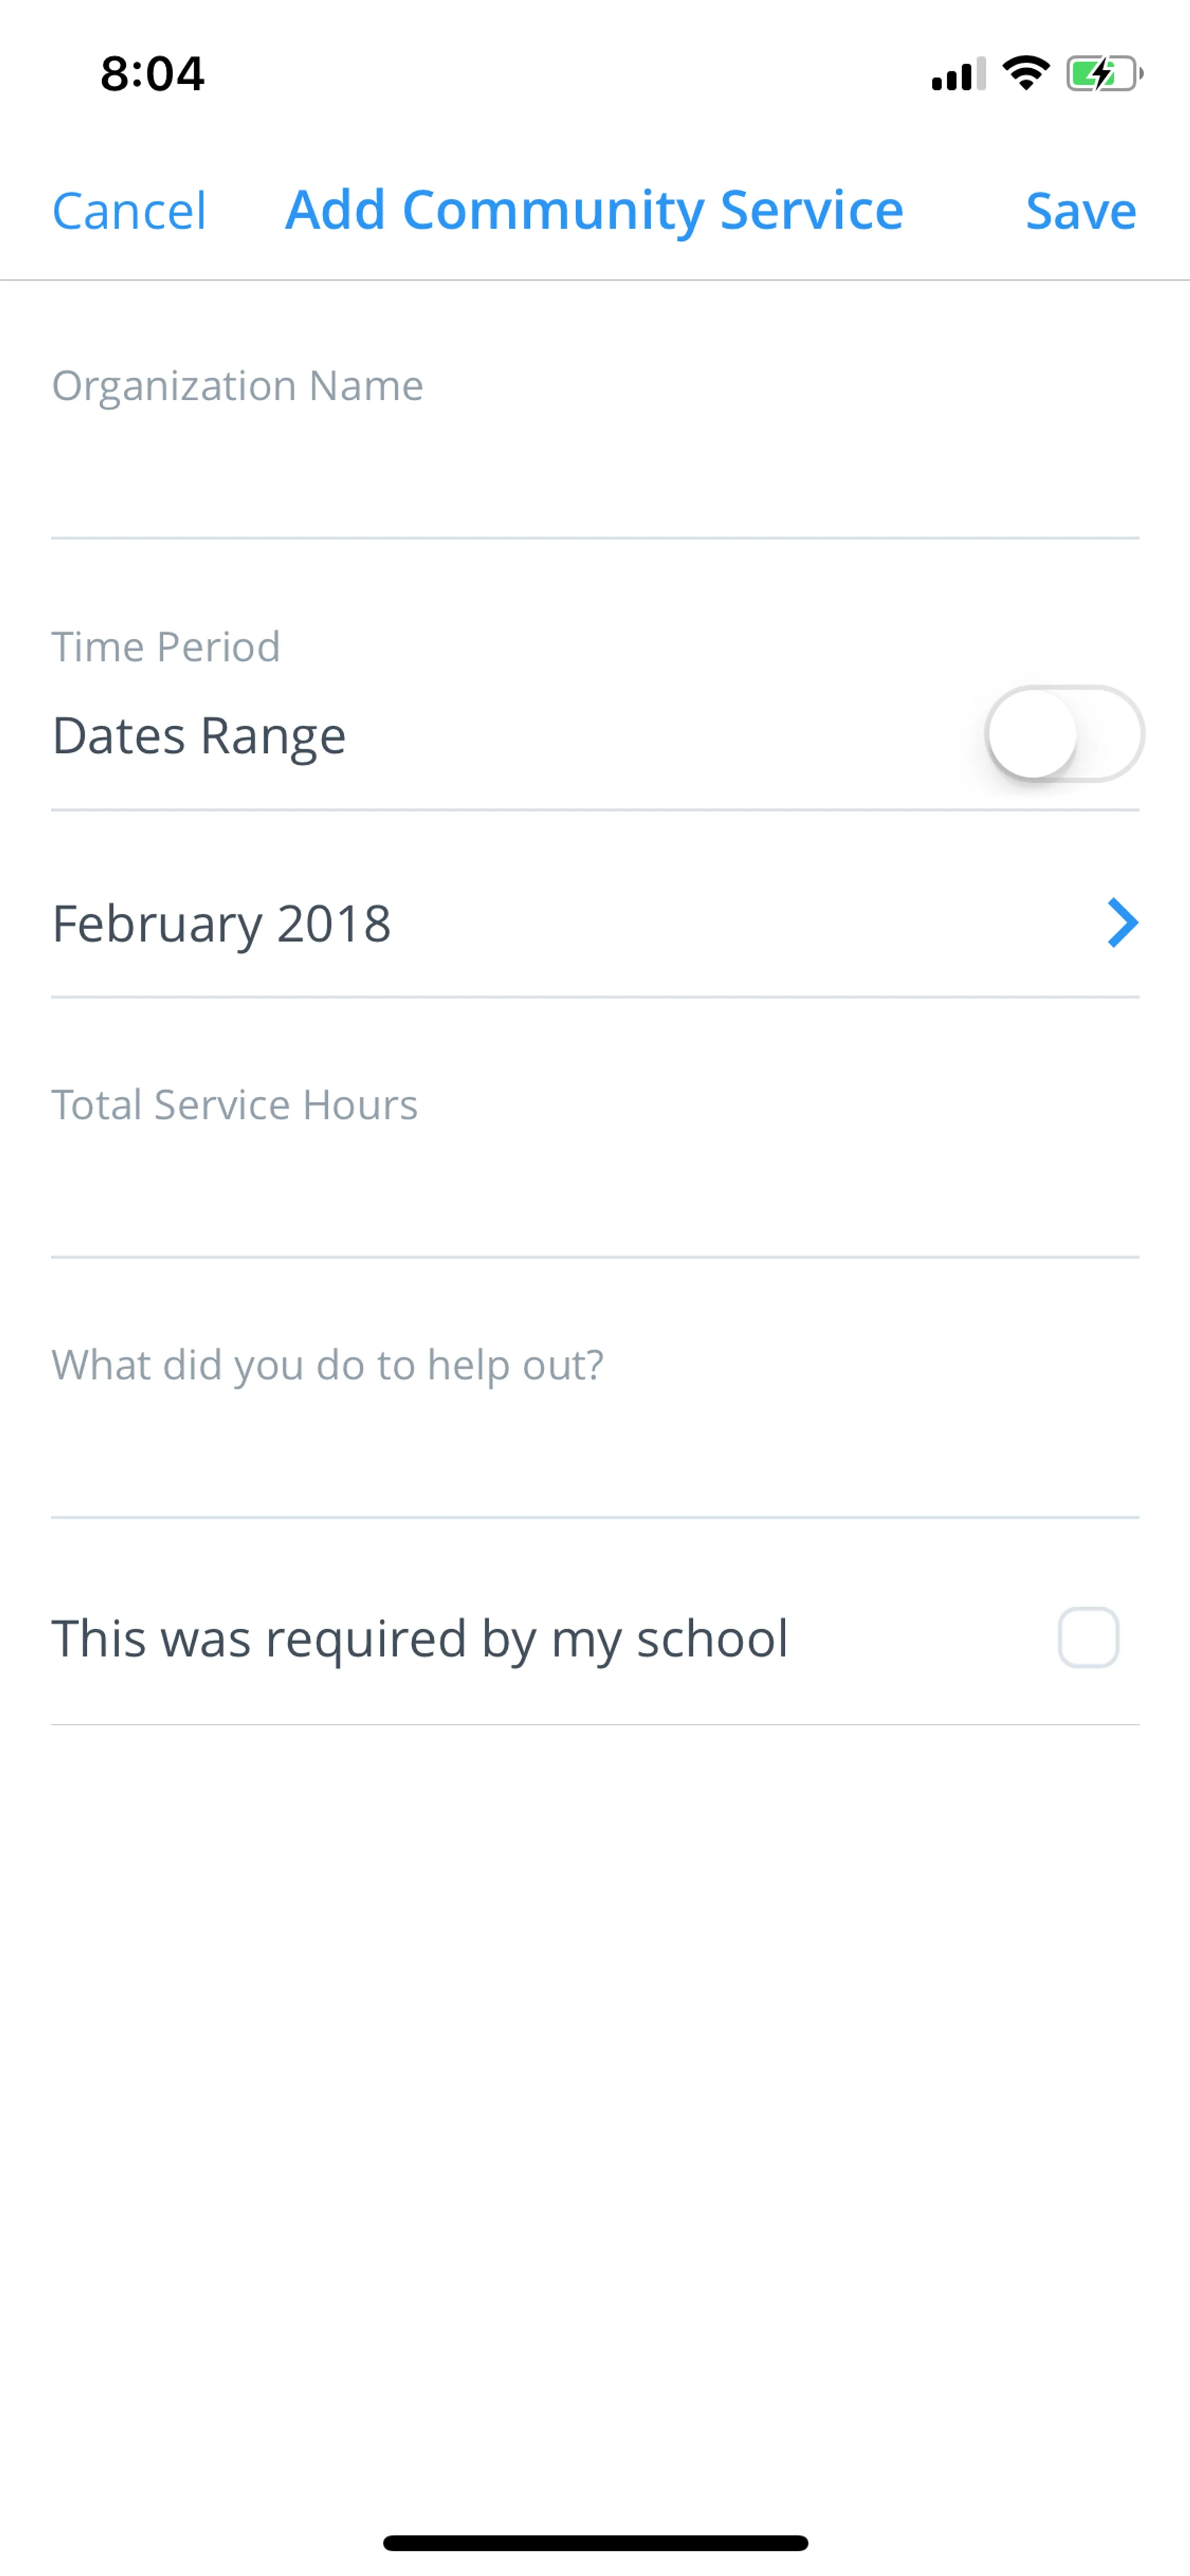The height and width of the screenshot is (2576, 1190).
Task: Tap the Wi-Fi status icon
Action: pos(1025,73)
